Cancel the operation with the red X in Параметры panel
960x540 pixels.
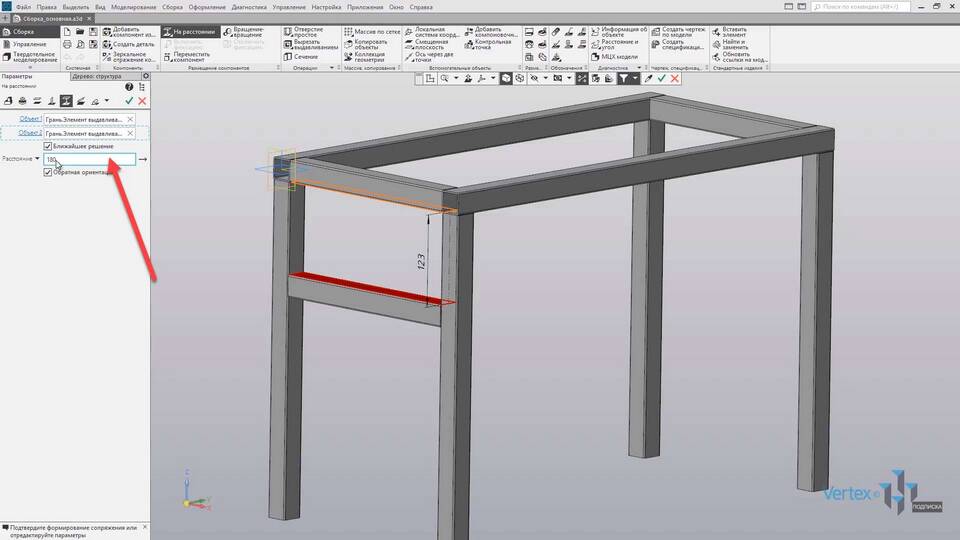142,101
